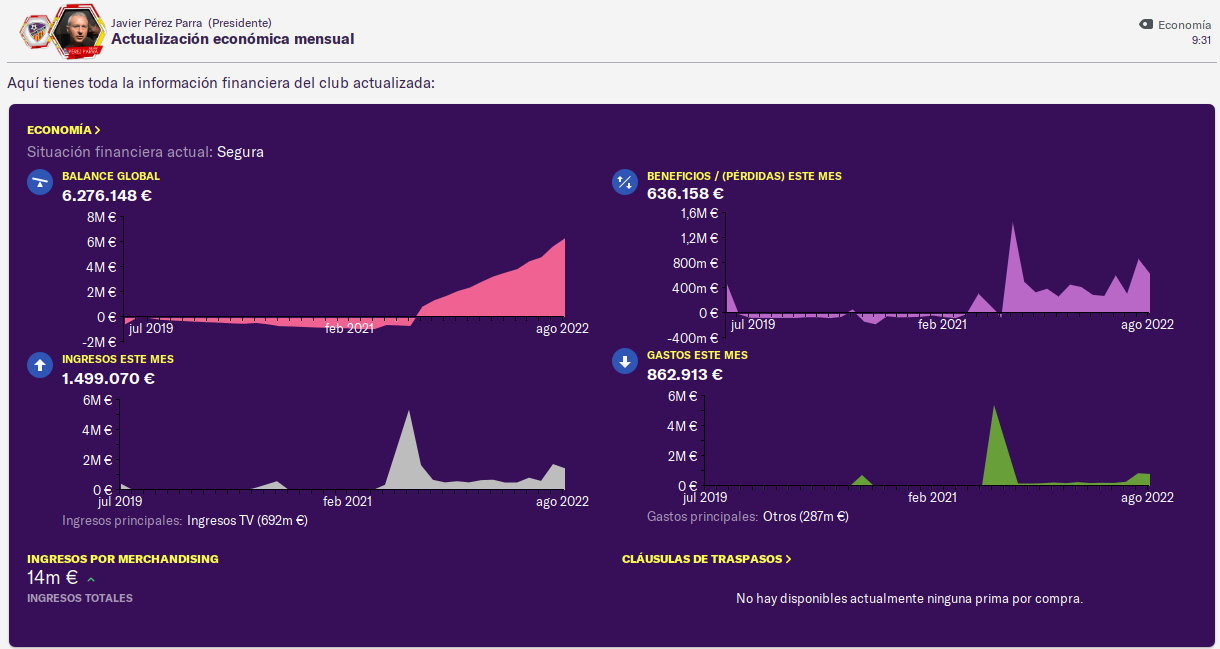The image size is (1220, 649).
Task: Click the Ingresos TV main income link
Action: click(x=247, y=521)
